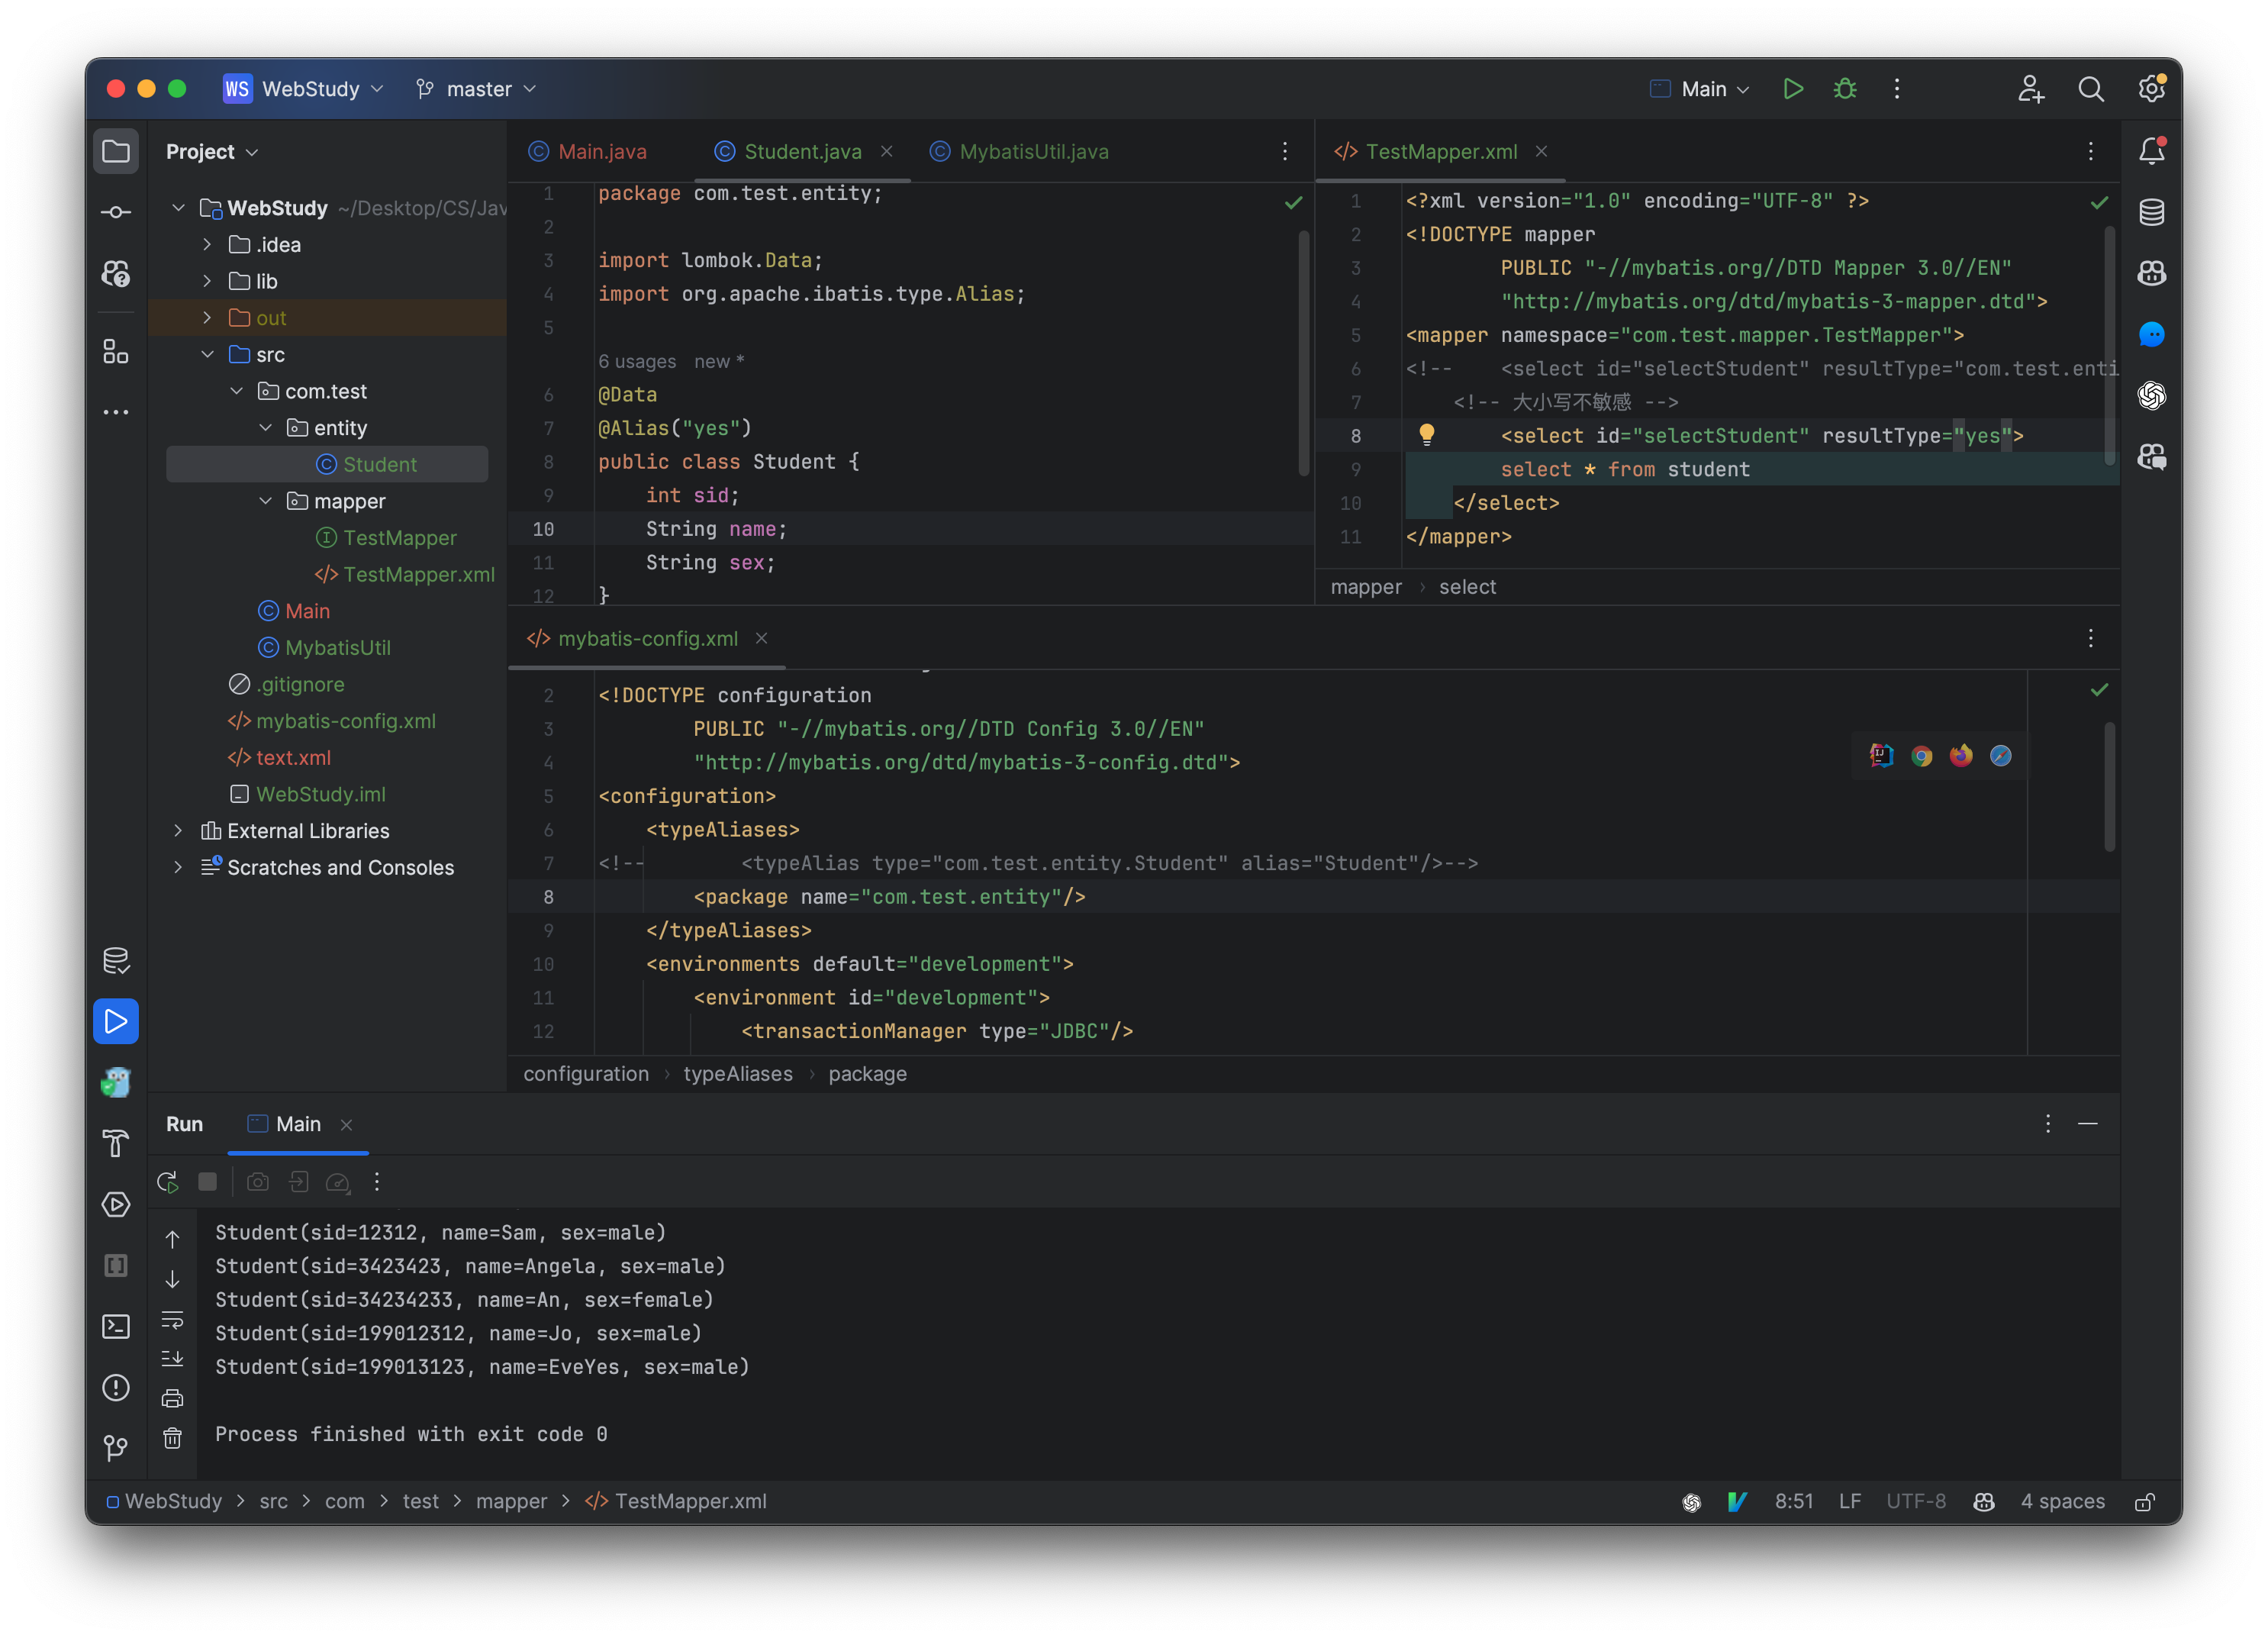Click typeAliases in config breadcrumb
The height and width of the screenshot is (1638, 2268).
tap(738, 1074)
